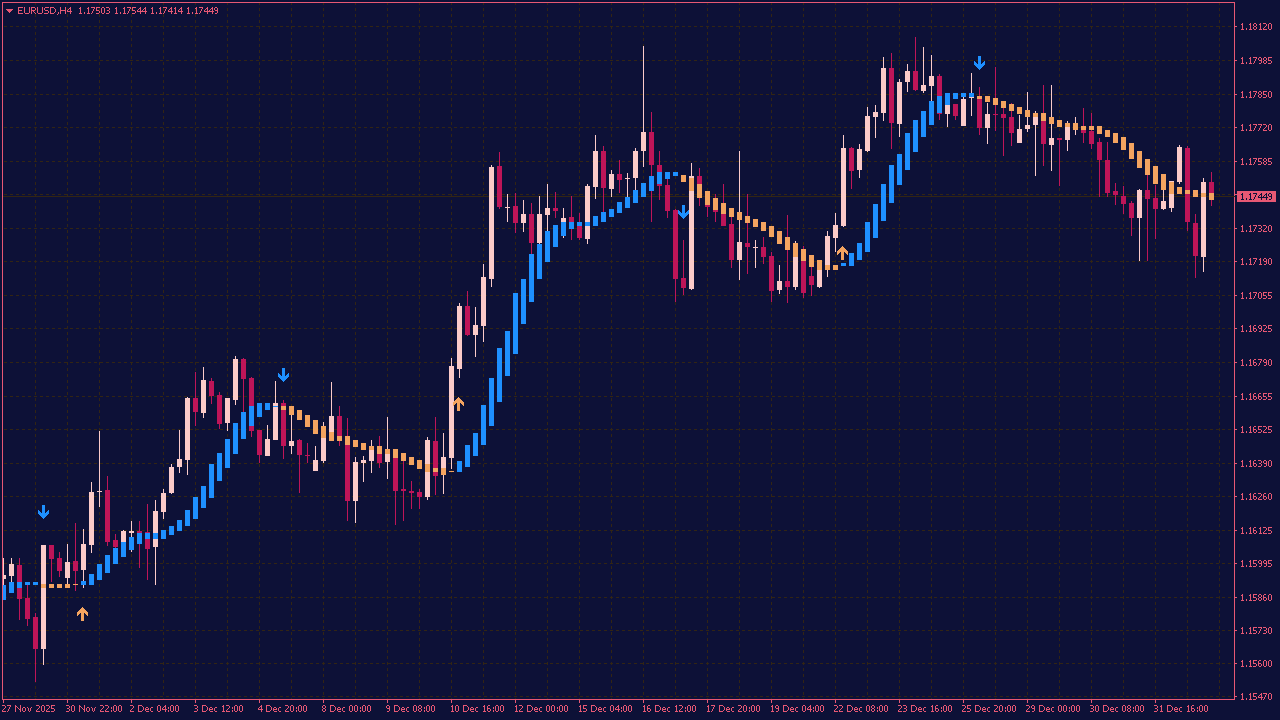Click the 27 Nov 2025 date label
The width and height of the screenshot is (1280, 720).
(29, 709)
